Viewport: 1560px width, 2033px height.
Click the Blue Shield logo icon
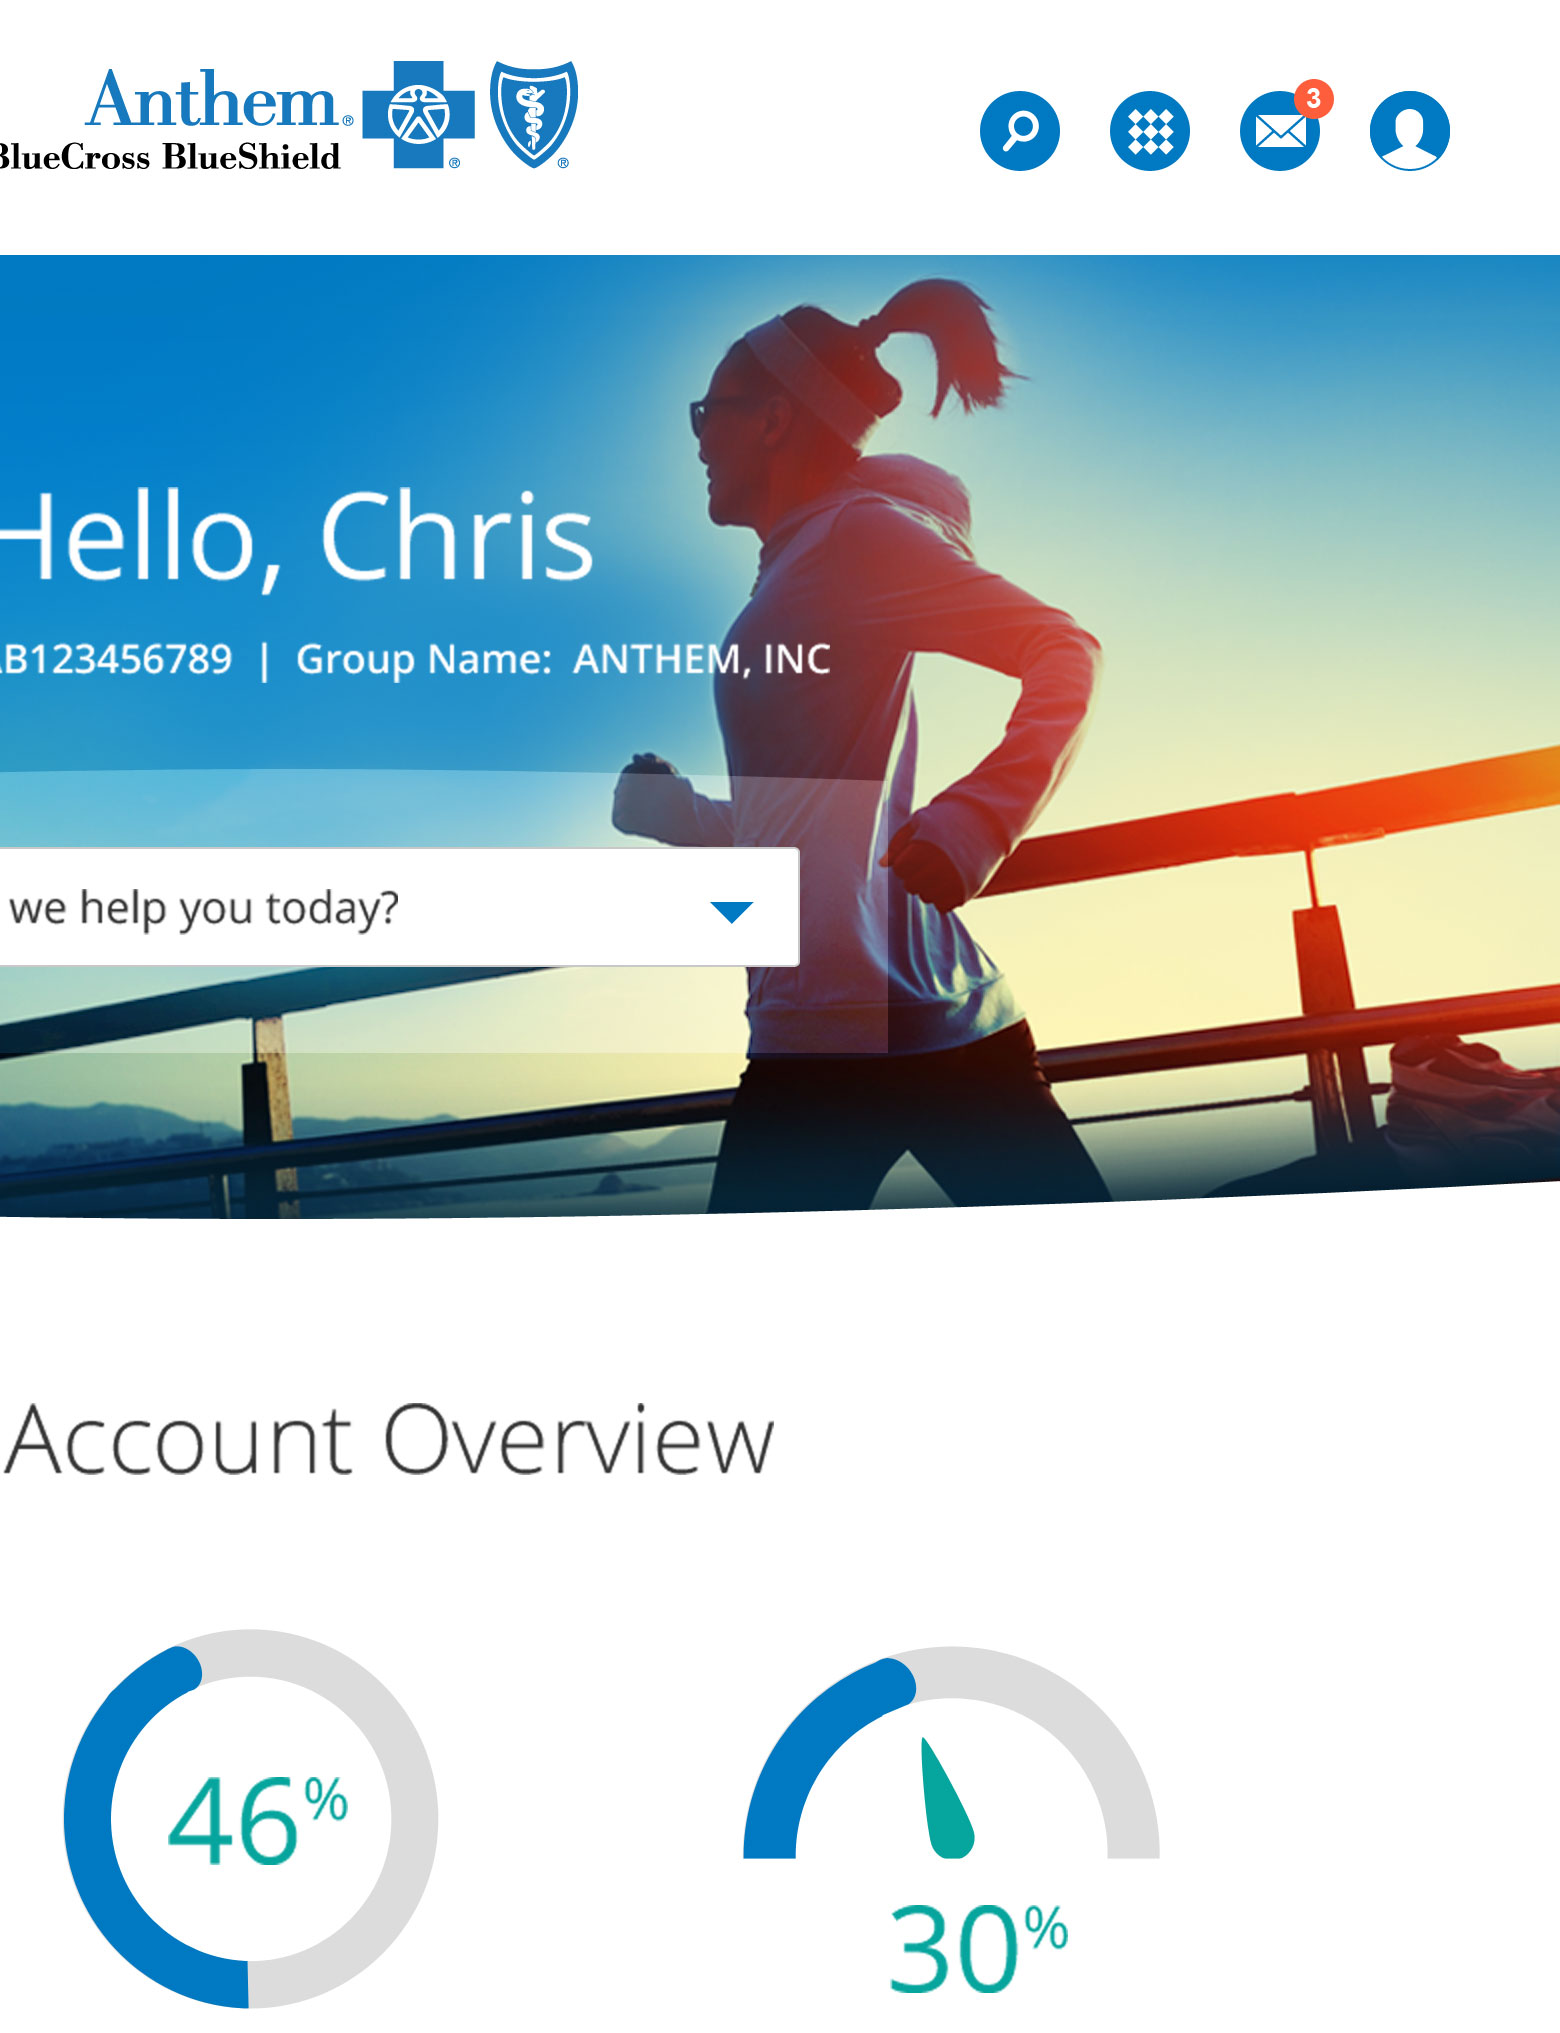point(533,114)
